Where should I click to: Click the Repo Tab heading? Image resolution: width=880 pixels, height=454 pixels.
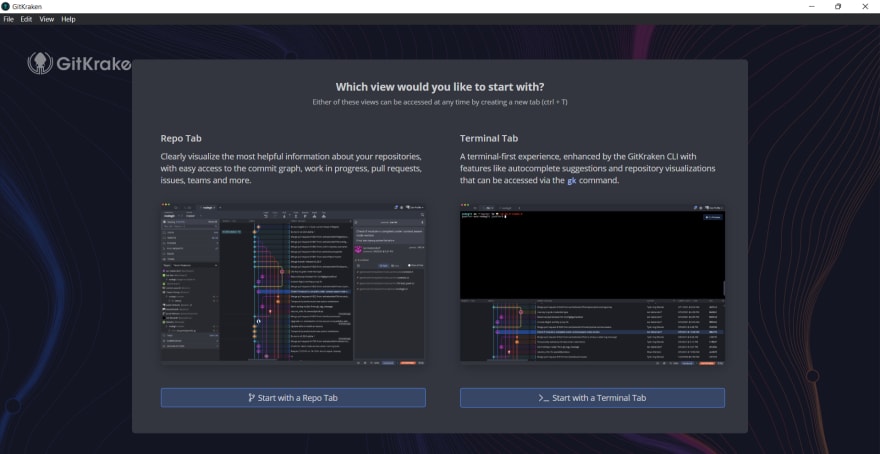click(181, 138)
